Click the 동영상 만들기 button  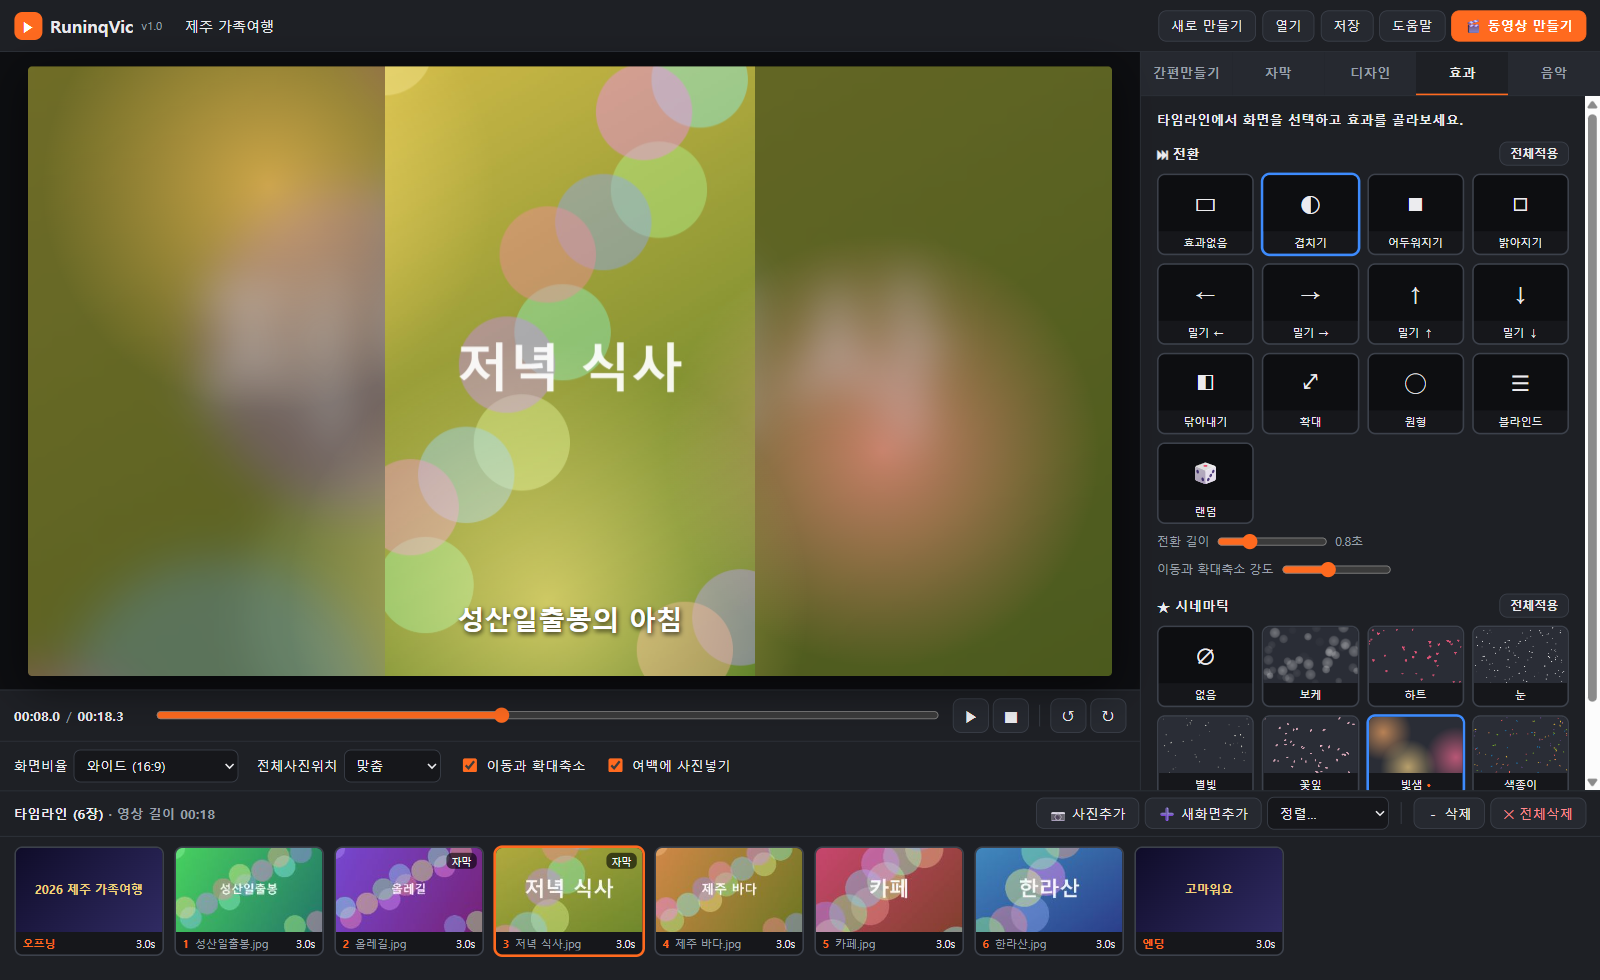pyautogui.click(x=1518, y=26)
